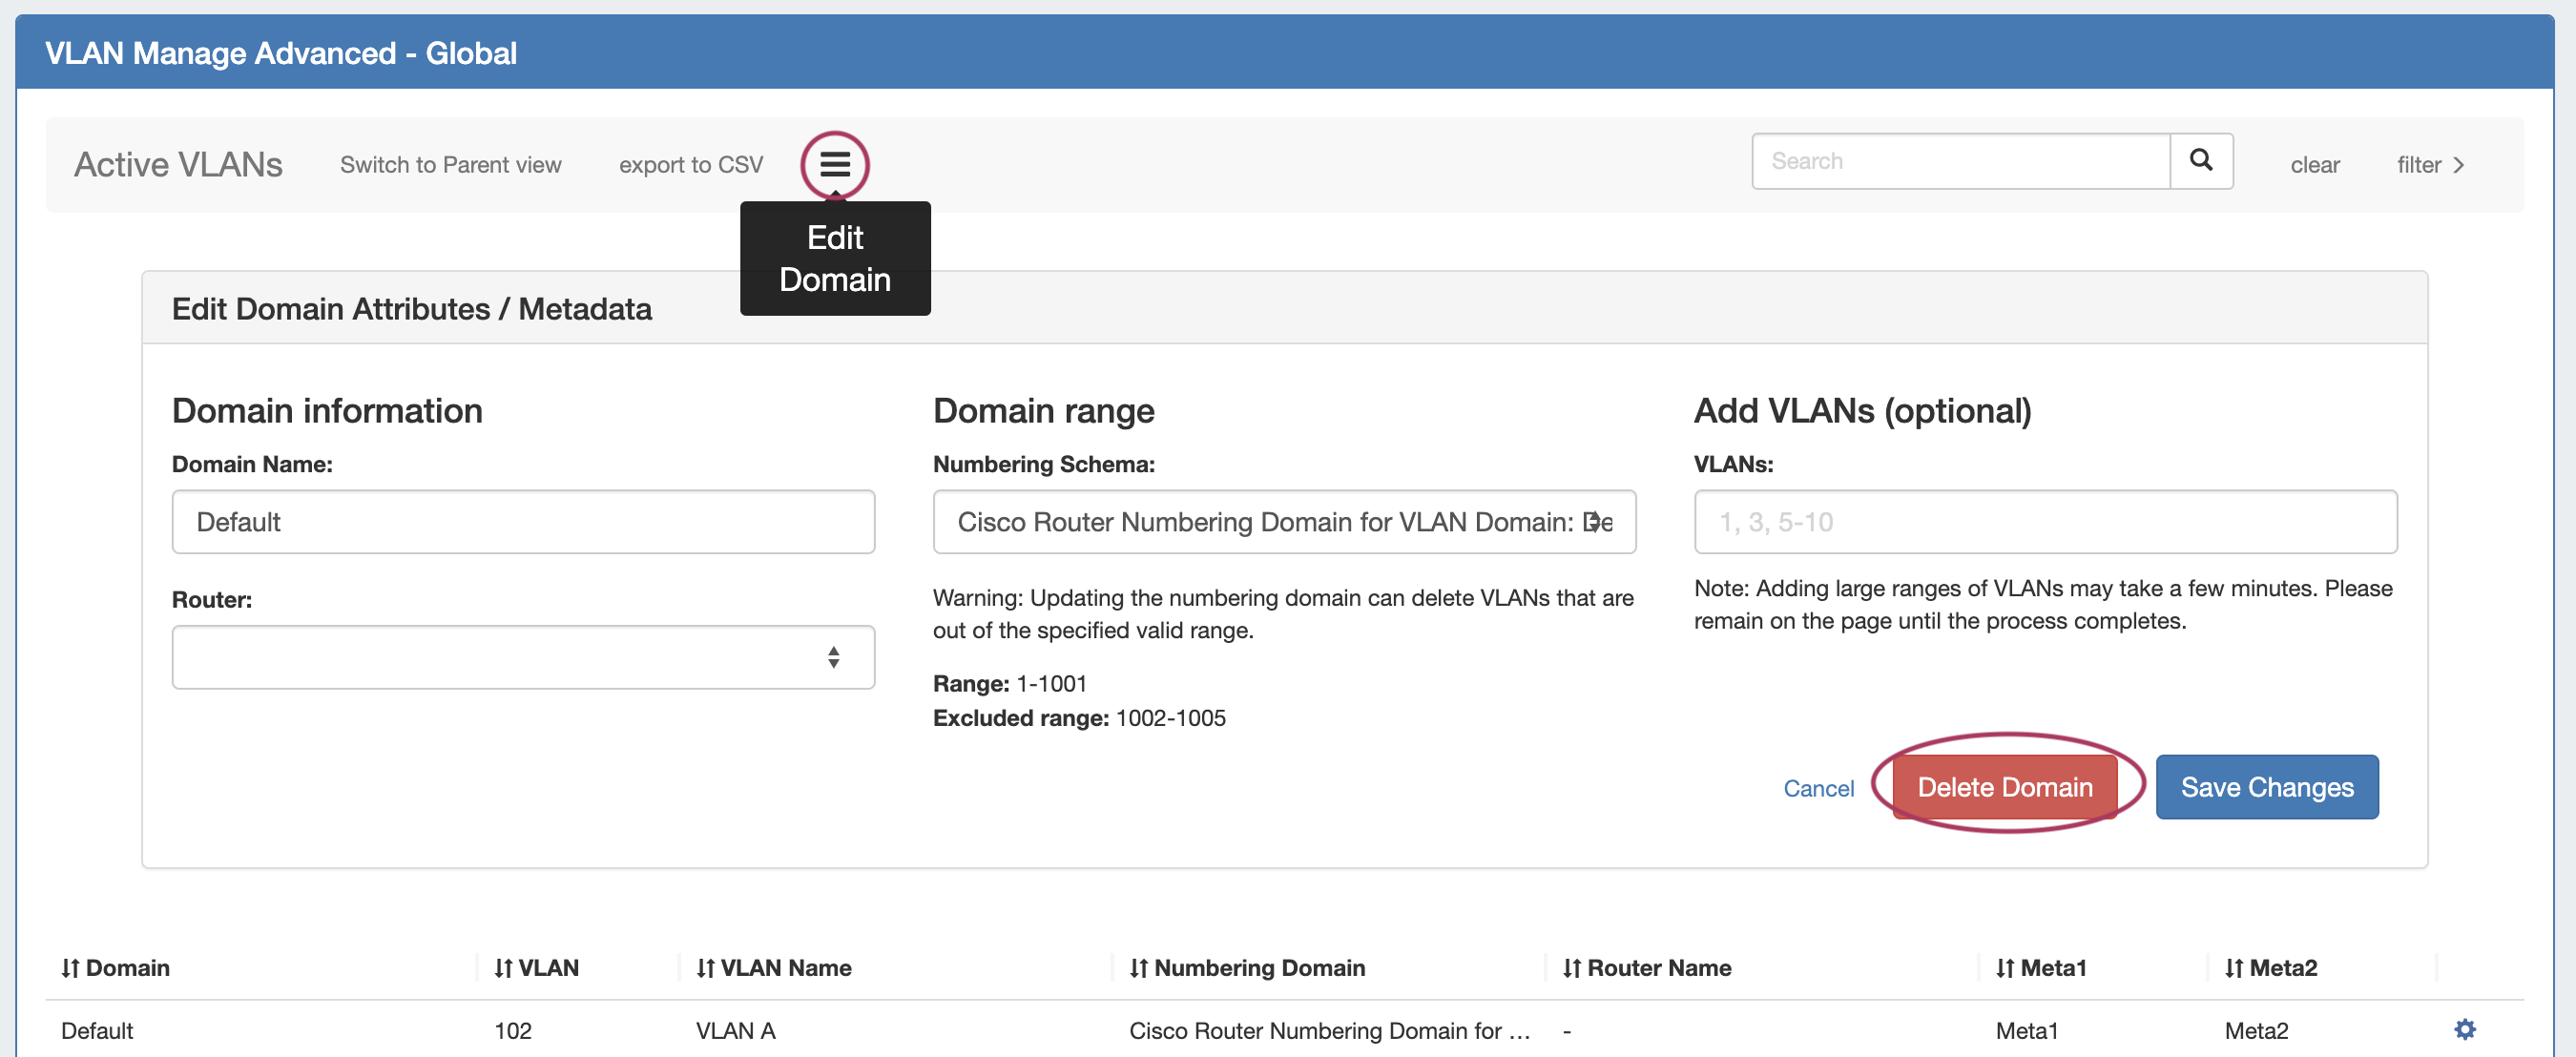Sort table by Numbering Domain column
Image resolution: width=2576 pixels, height=1057 pixels.
1246,967
